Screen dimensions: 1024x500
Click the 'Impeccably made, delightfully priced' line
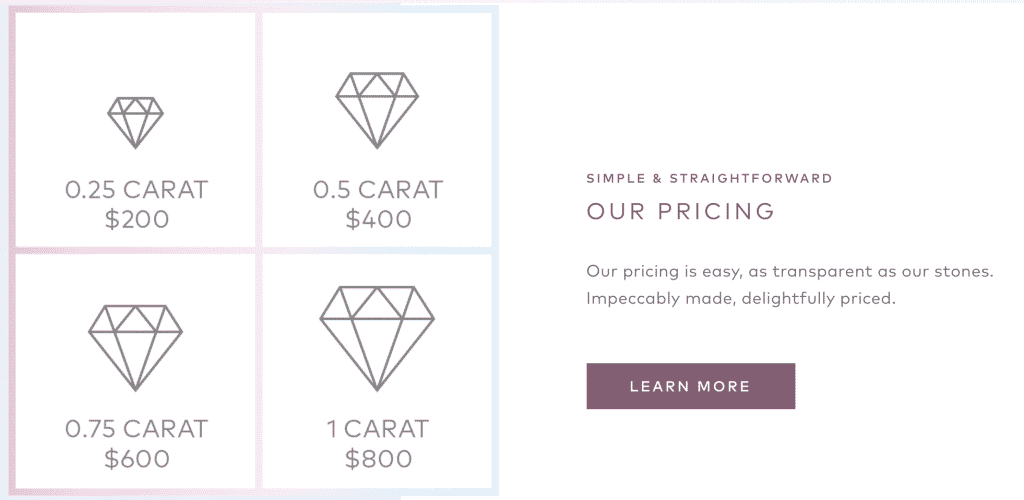point(739,299)
